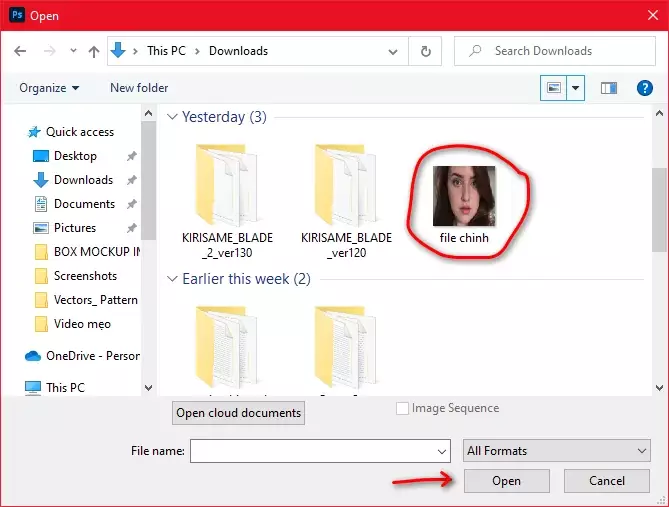Close the Open dialog window
The image size is (669, 507).
[653, 15]
